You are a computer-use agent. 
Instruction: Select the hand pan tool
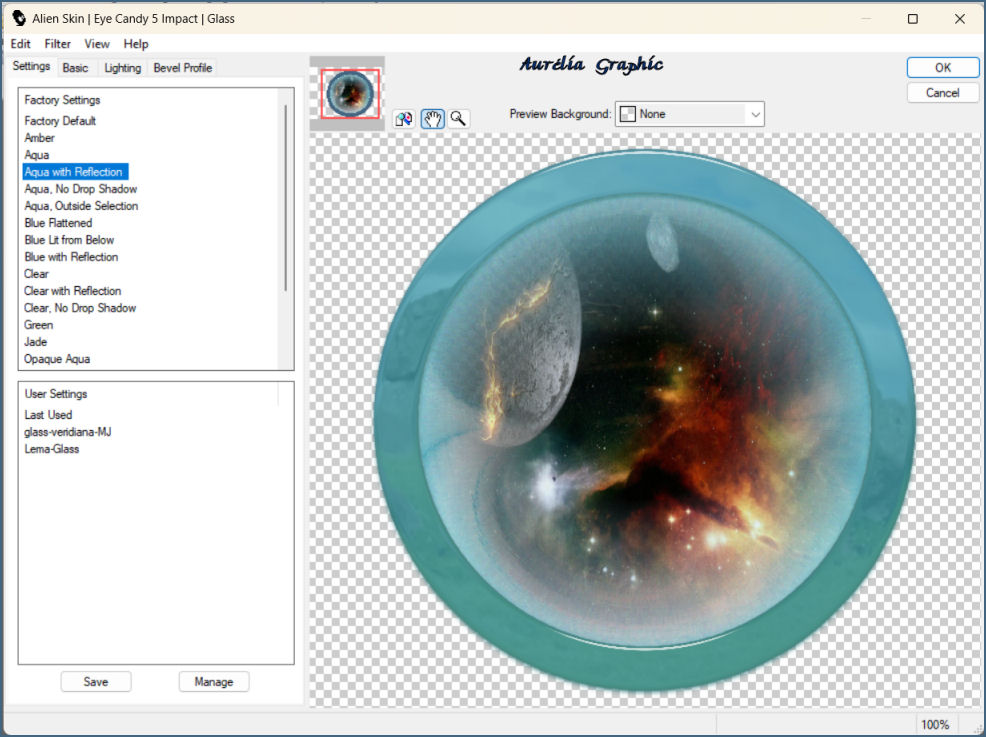pos(432,118)
